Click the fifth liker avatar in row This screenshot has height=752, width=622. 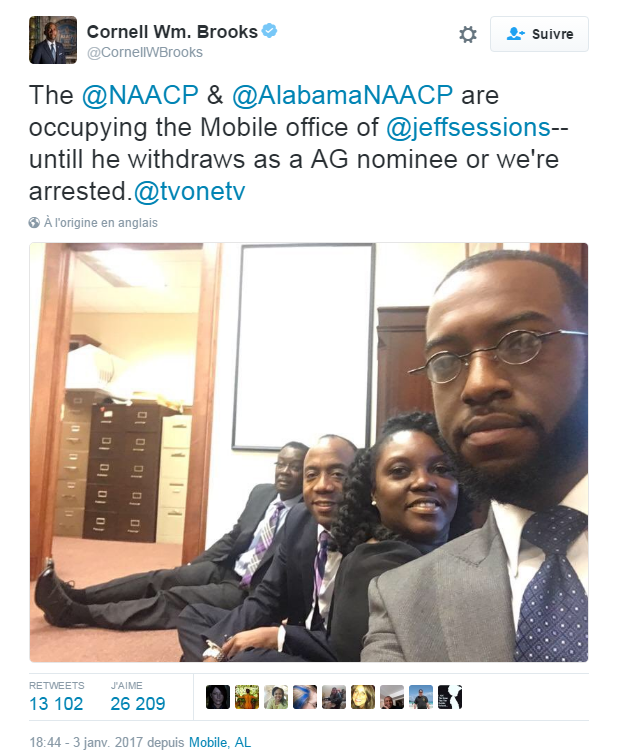(334, 697)
